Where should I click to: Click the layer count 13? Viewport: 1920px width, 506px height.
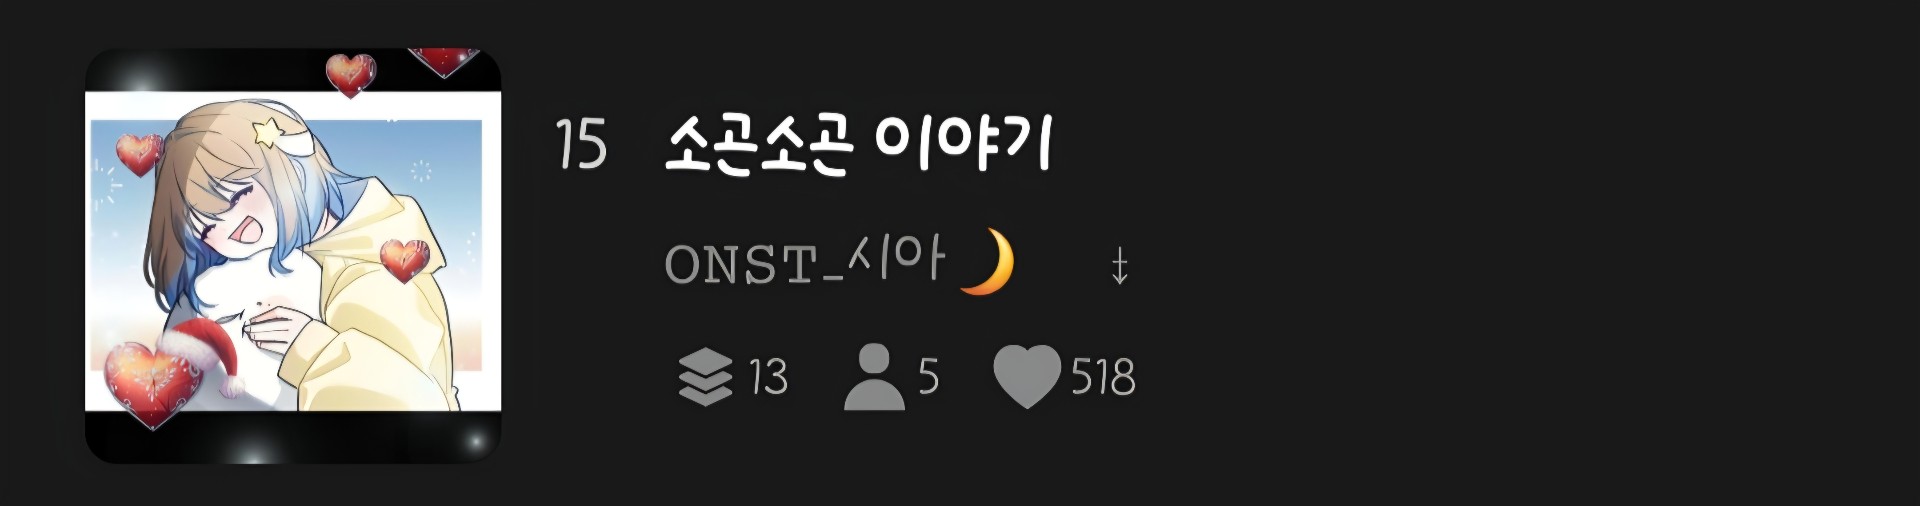[768, 377]
